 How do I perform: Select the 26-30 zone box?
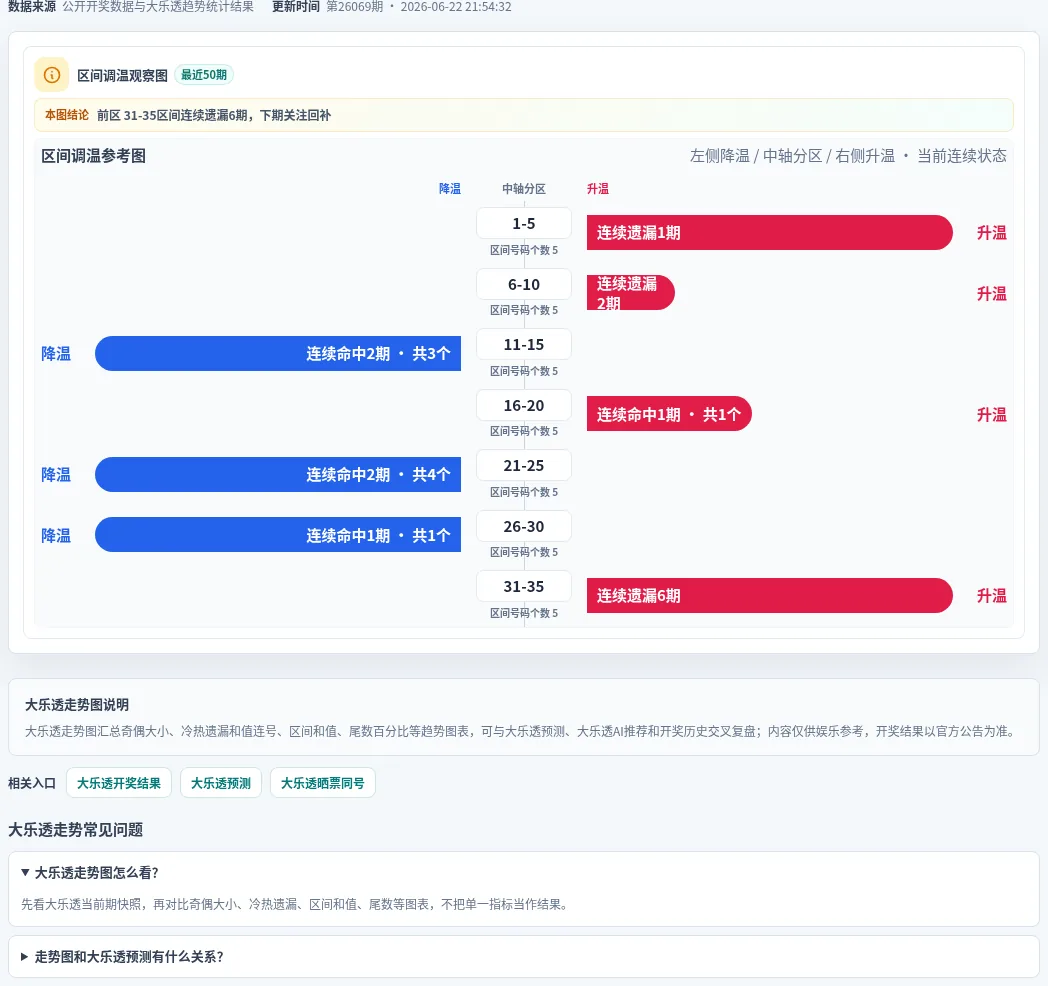[x=524, y=526]
